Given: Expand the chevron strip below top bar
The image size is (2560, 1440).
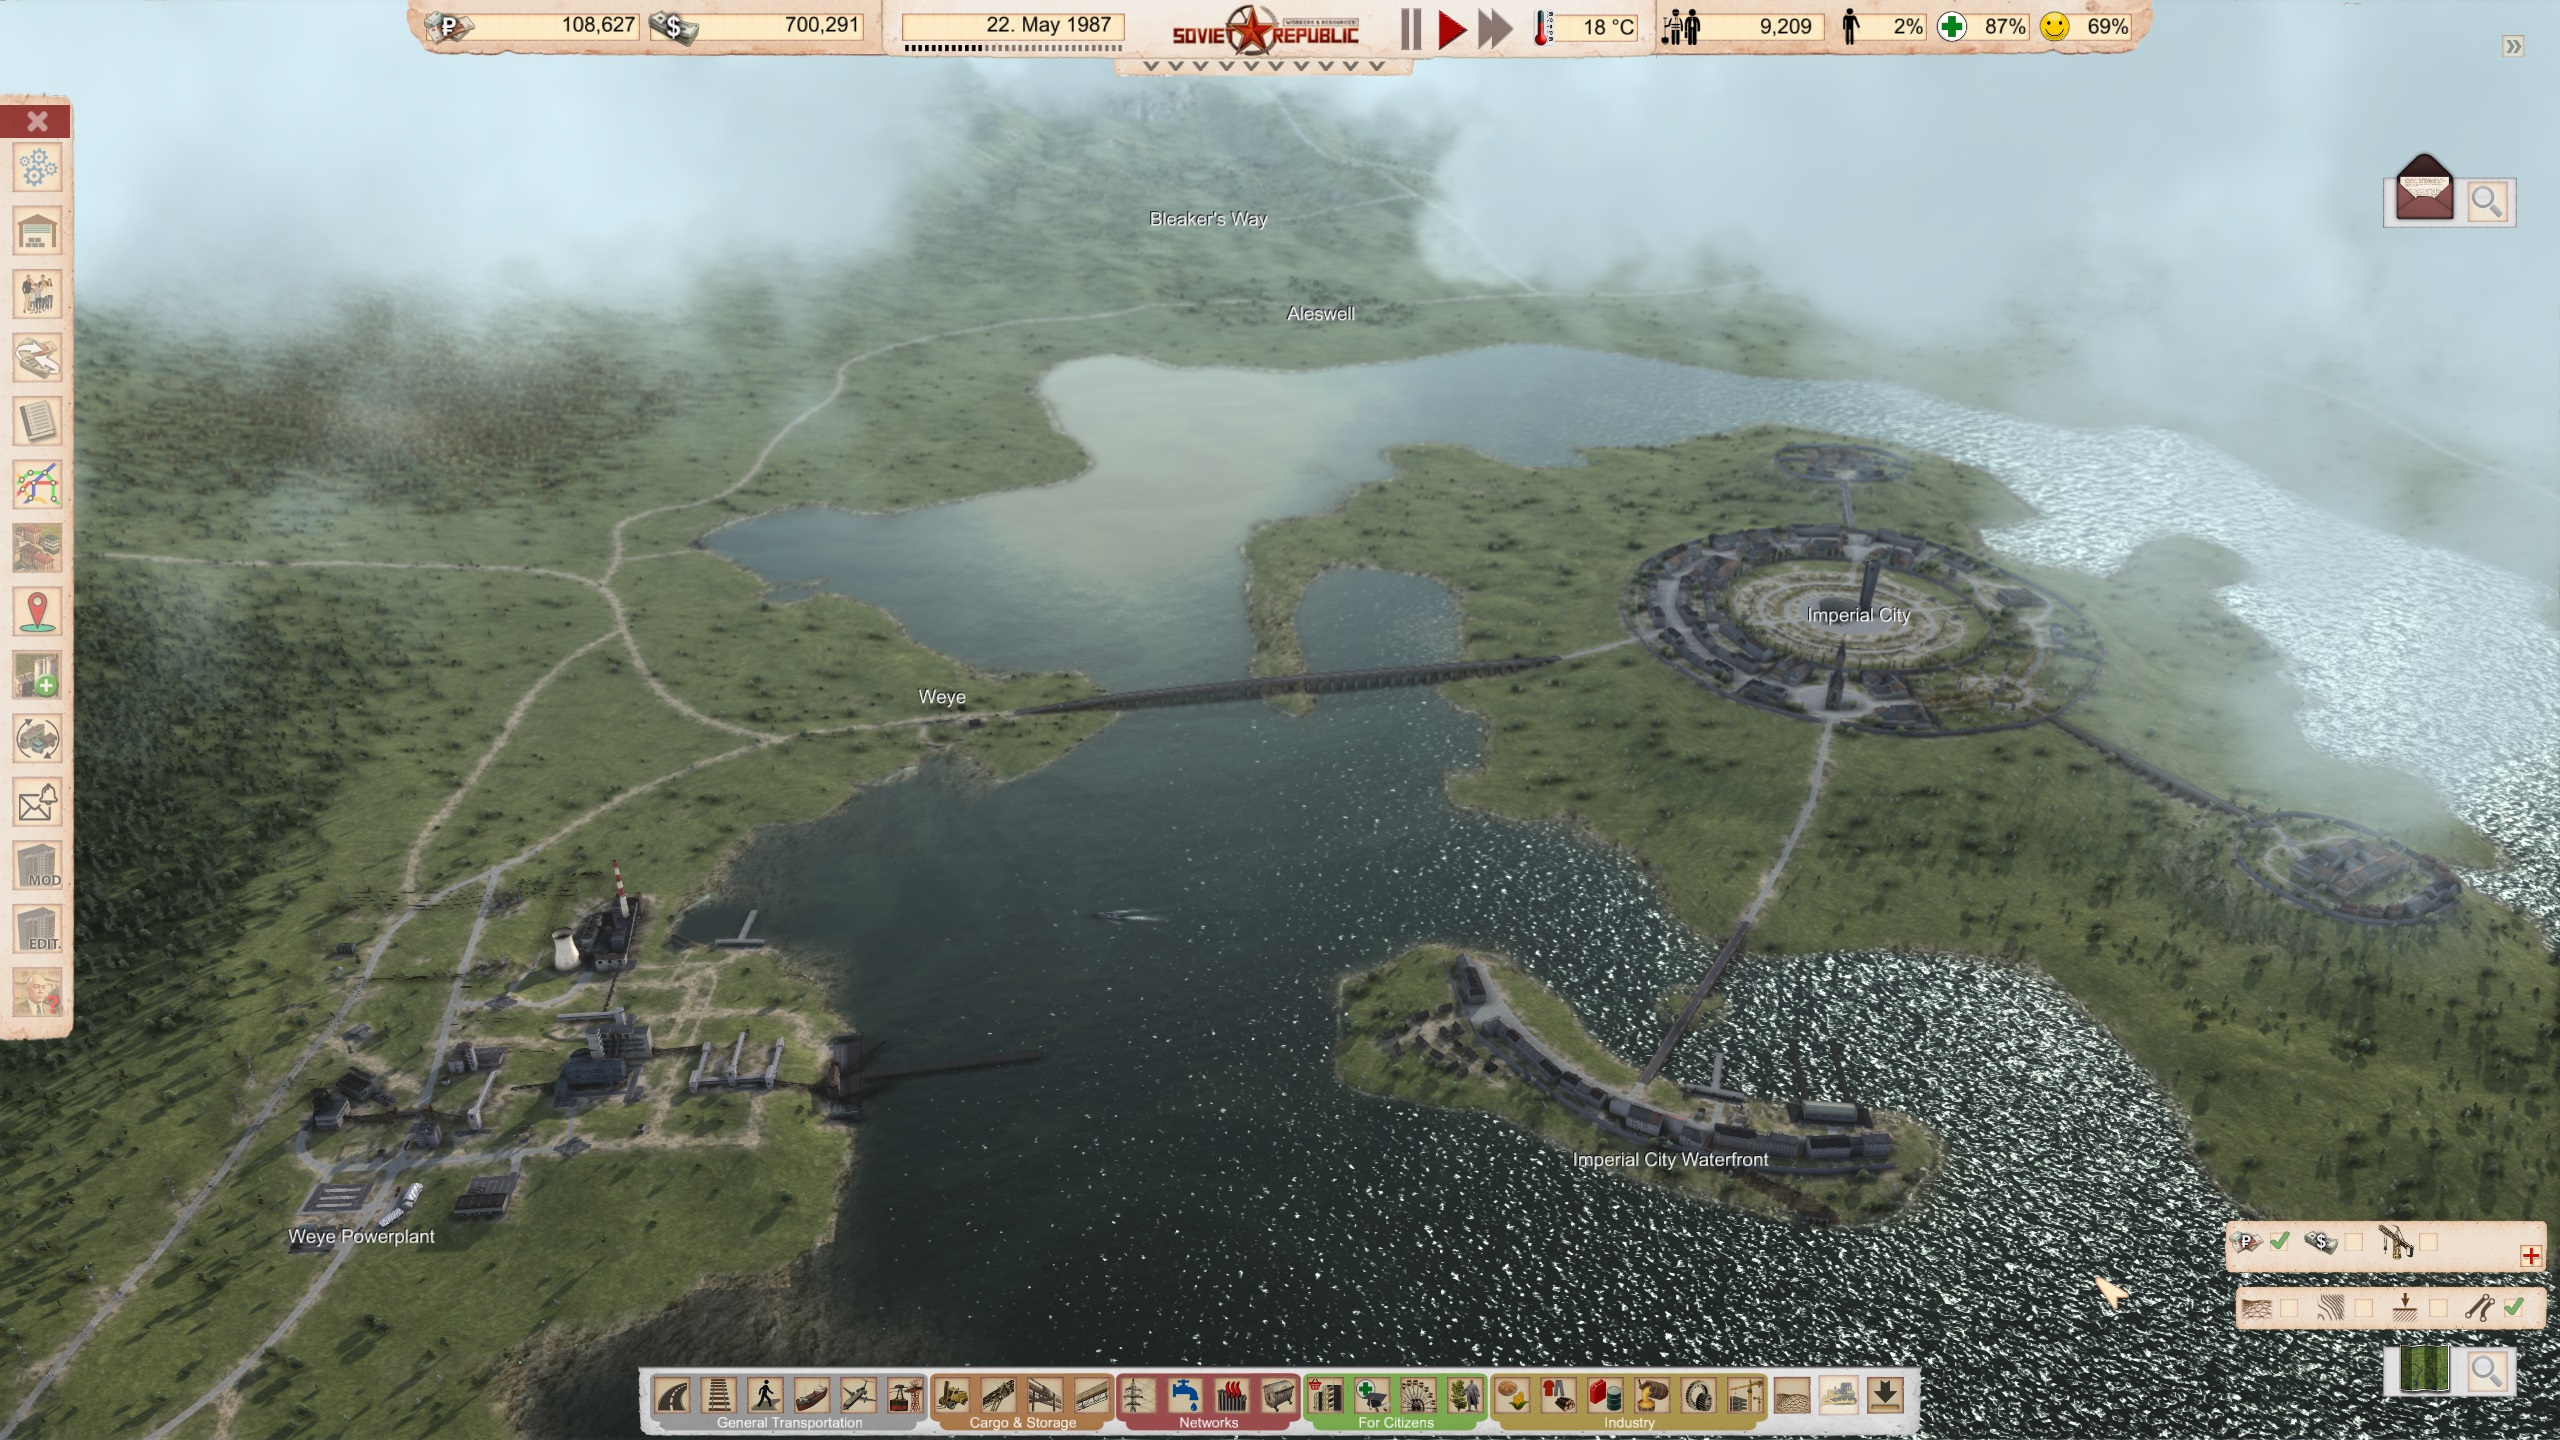Looking at the screenshot, I should [x=1264, y=66].
